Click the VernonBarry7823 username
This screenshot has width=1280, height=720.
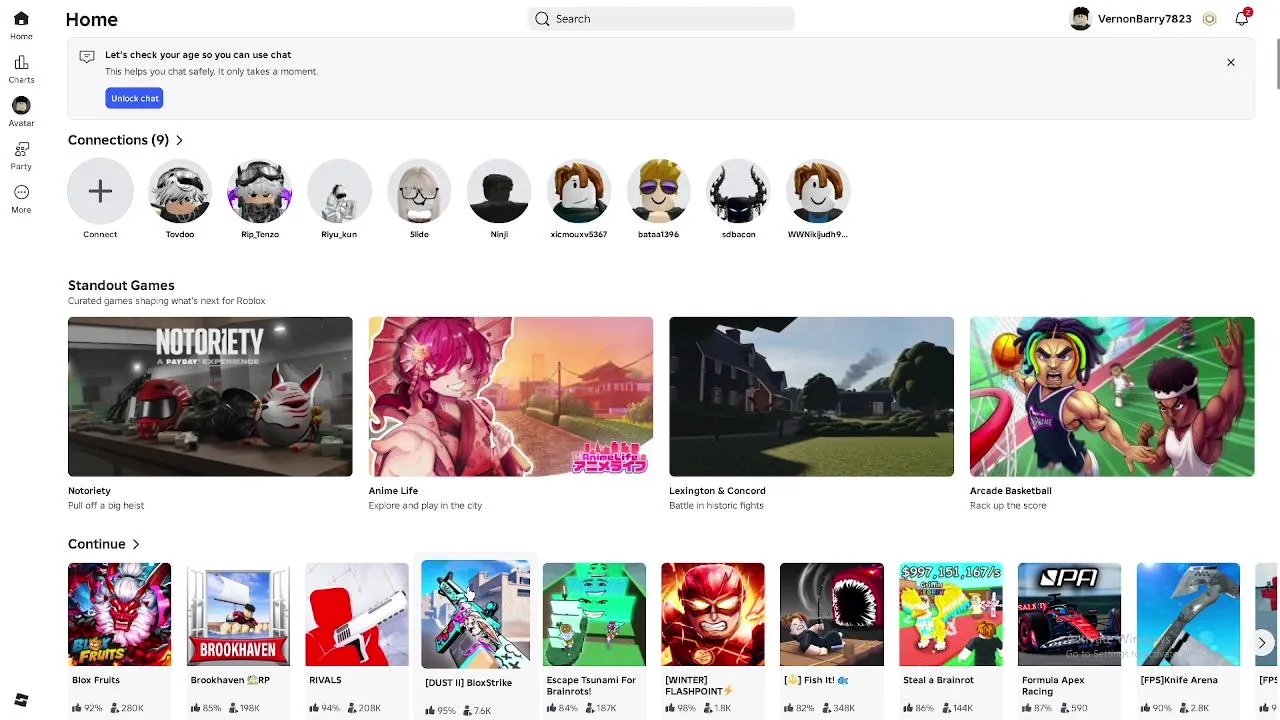point(1144,19)
